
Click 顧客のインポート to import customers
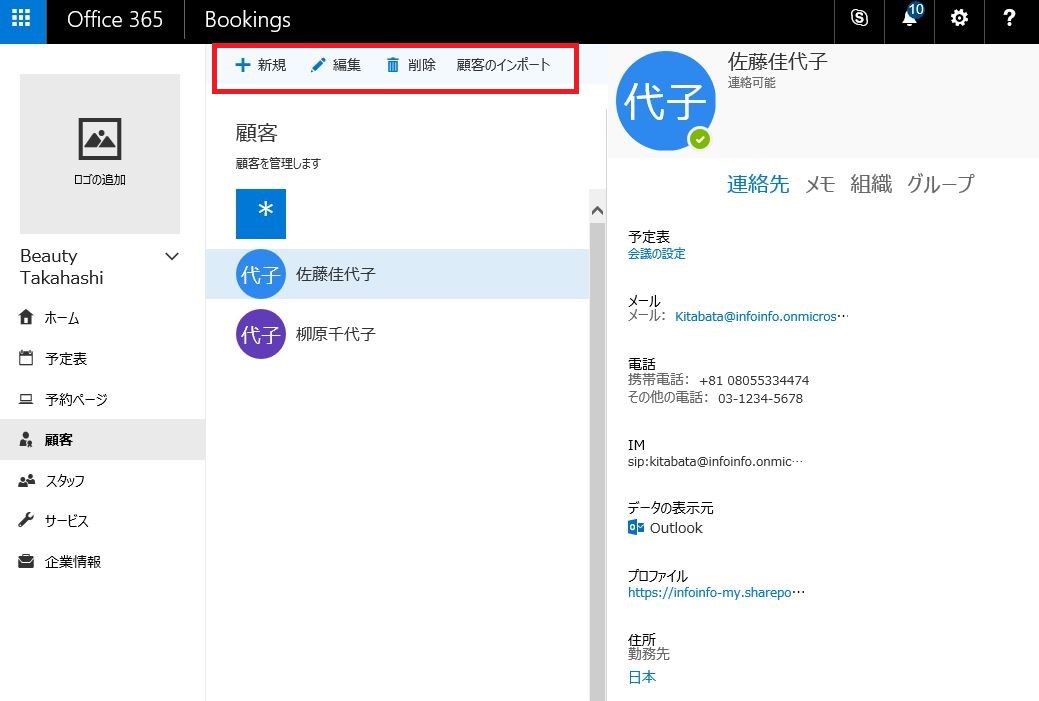click(503, 65)
